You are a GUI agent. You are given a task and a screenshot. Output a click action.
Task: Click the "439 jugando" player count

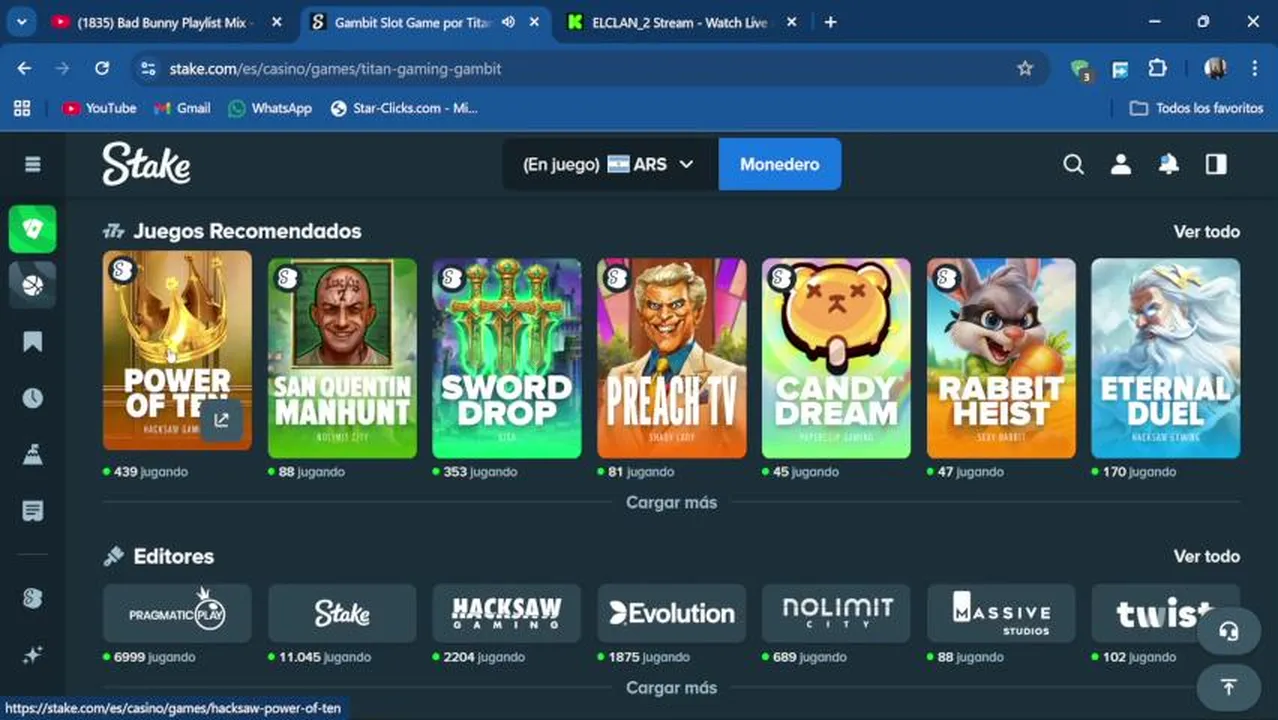pos(150,471)
